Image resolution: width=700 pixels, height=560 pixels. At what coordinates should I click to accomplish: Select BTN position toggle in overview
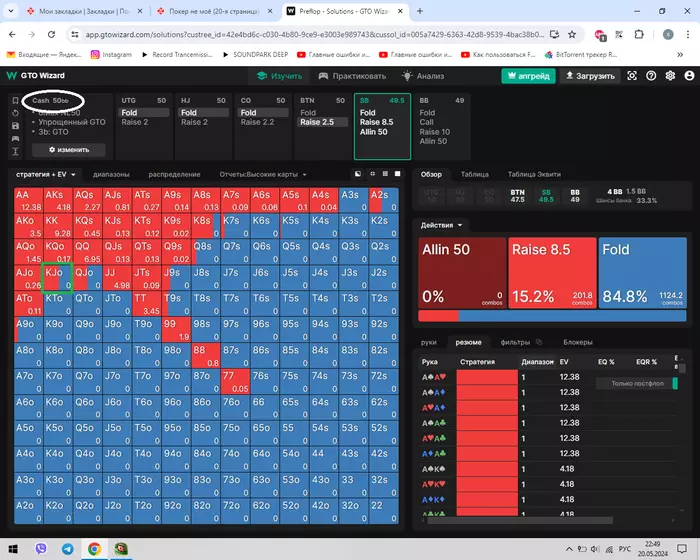tap(517, 196)
